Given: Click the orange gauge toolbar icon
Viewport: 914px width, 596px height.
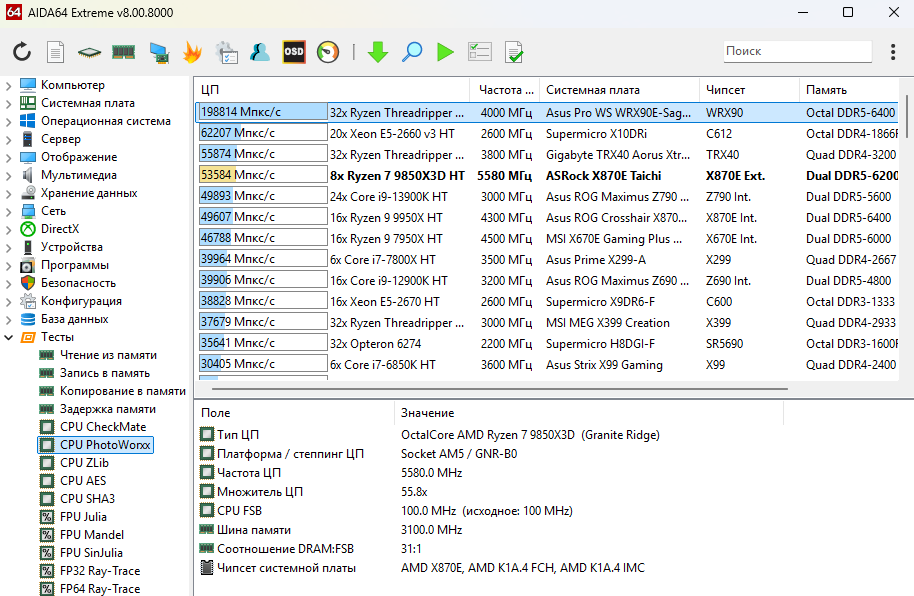Looking at the screenshot, I should (x=328, y=52).
